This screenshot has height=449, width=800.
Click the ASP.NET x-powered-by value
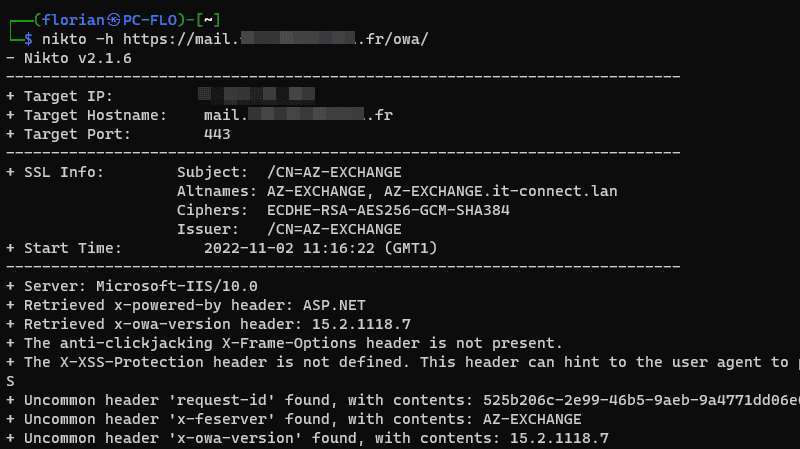point(334,305)
